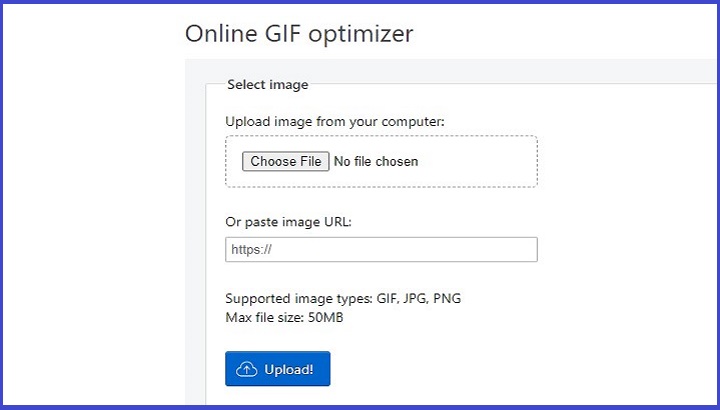Image resolution: width=720 pixels, height=410 pixels.
Task: Click the "Online GIF optimizer" heading
Action: (x=299, y=34)
